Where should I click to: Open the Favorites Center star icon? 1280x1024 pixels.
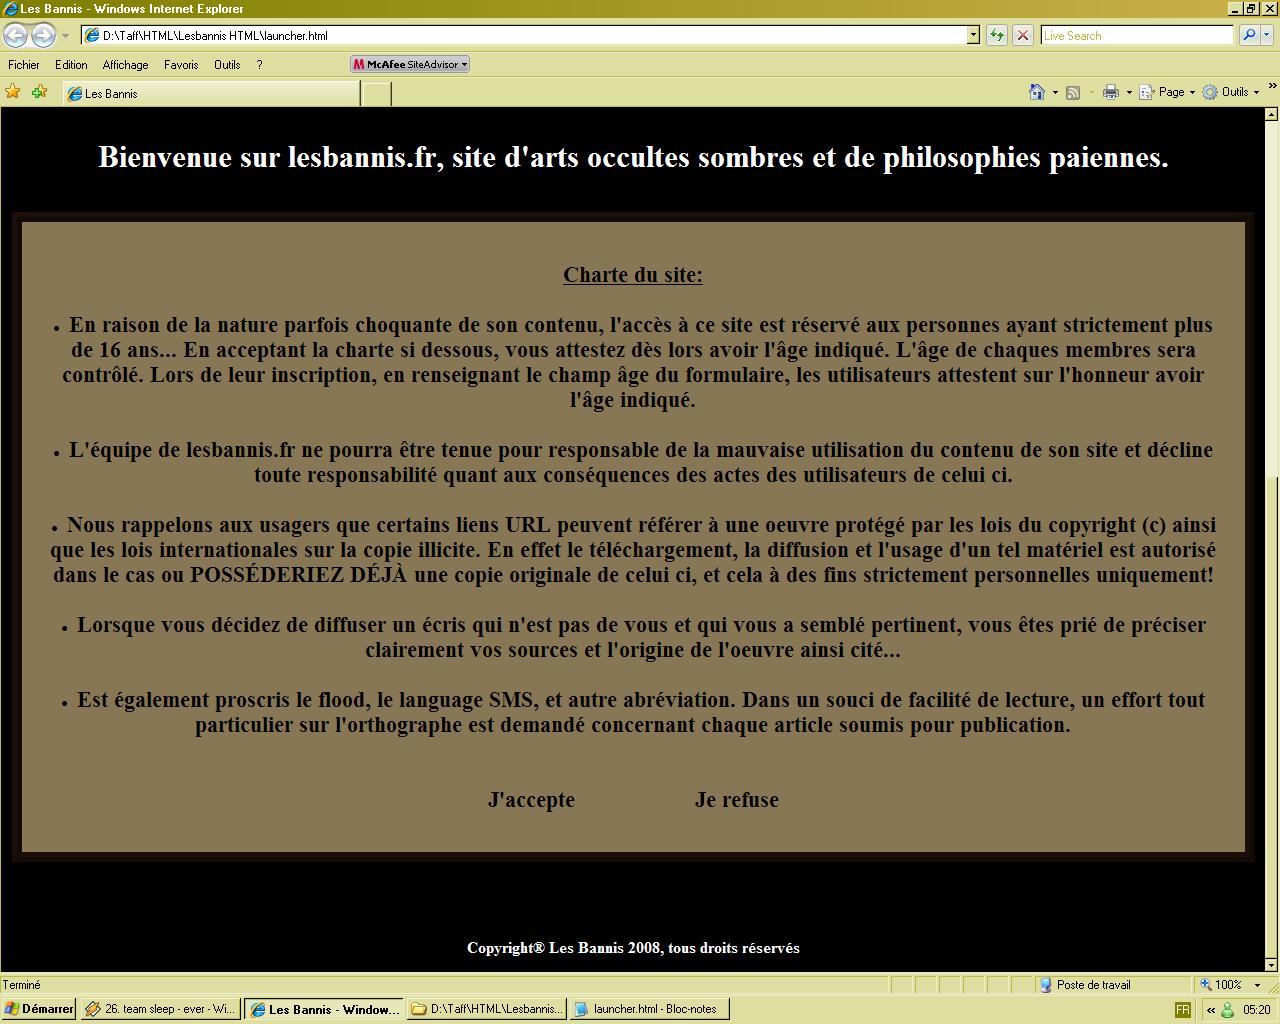tap(13, 92)
